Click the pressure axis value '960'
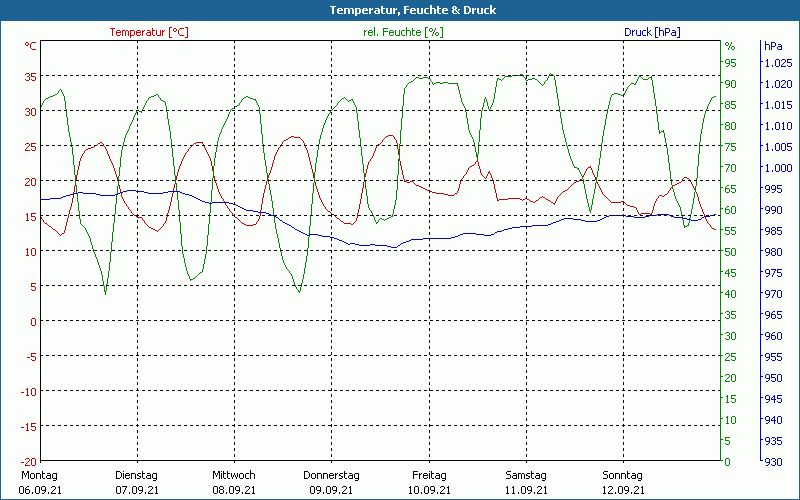Screen dimensions: 800x500 [773, 336]
